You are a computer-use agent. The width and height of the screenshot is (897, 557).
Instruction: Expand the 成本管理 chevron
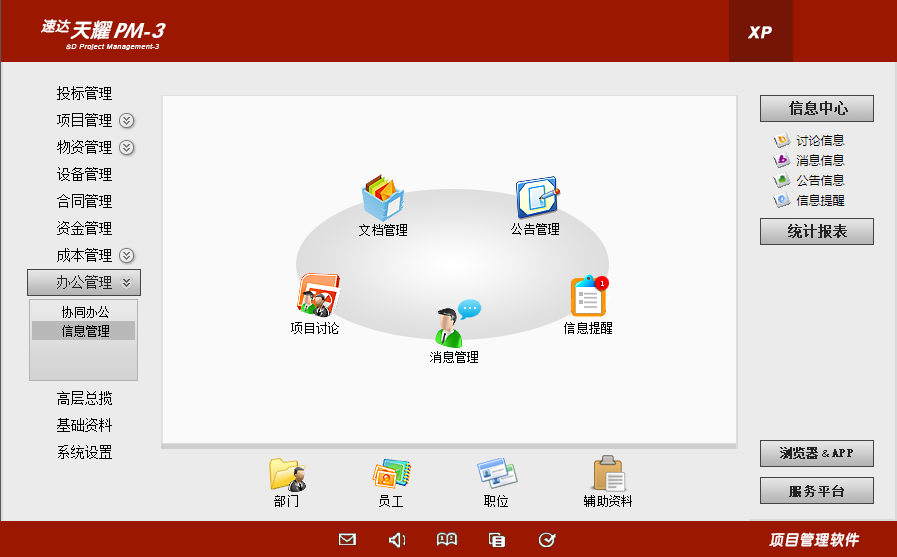[127, 256]
